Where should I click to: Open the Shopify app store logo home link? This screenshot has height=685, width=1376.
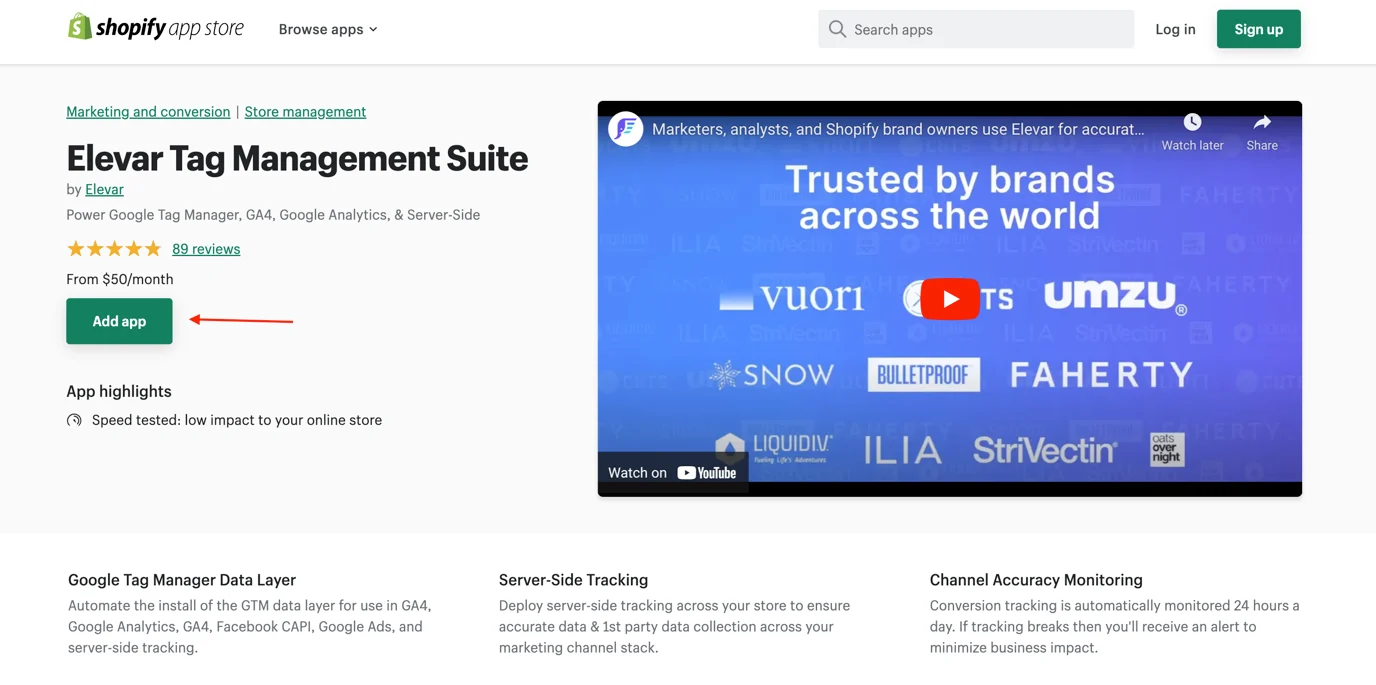[x=155, y=28]
